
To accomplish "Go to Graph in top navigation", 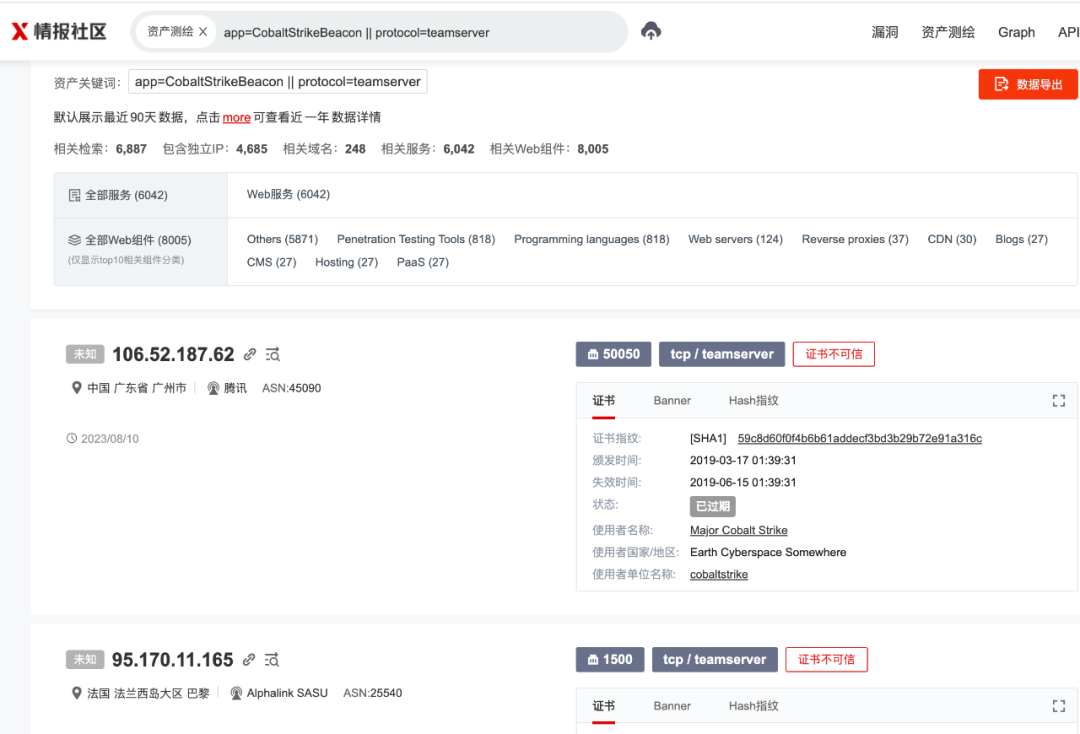I will 1016,32.
